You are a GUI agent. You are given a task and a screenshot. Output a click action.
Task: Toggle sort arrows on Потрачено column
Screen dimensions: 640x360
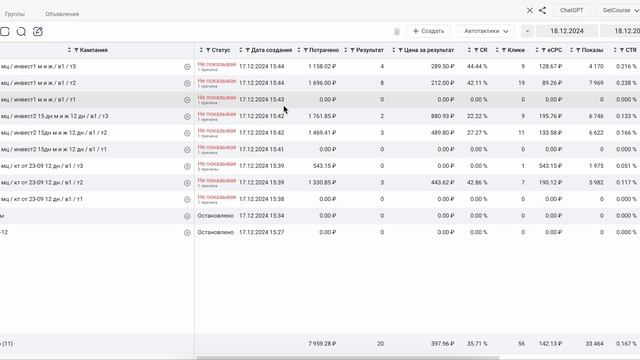click(299, 50)
